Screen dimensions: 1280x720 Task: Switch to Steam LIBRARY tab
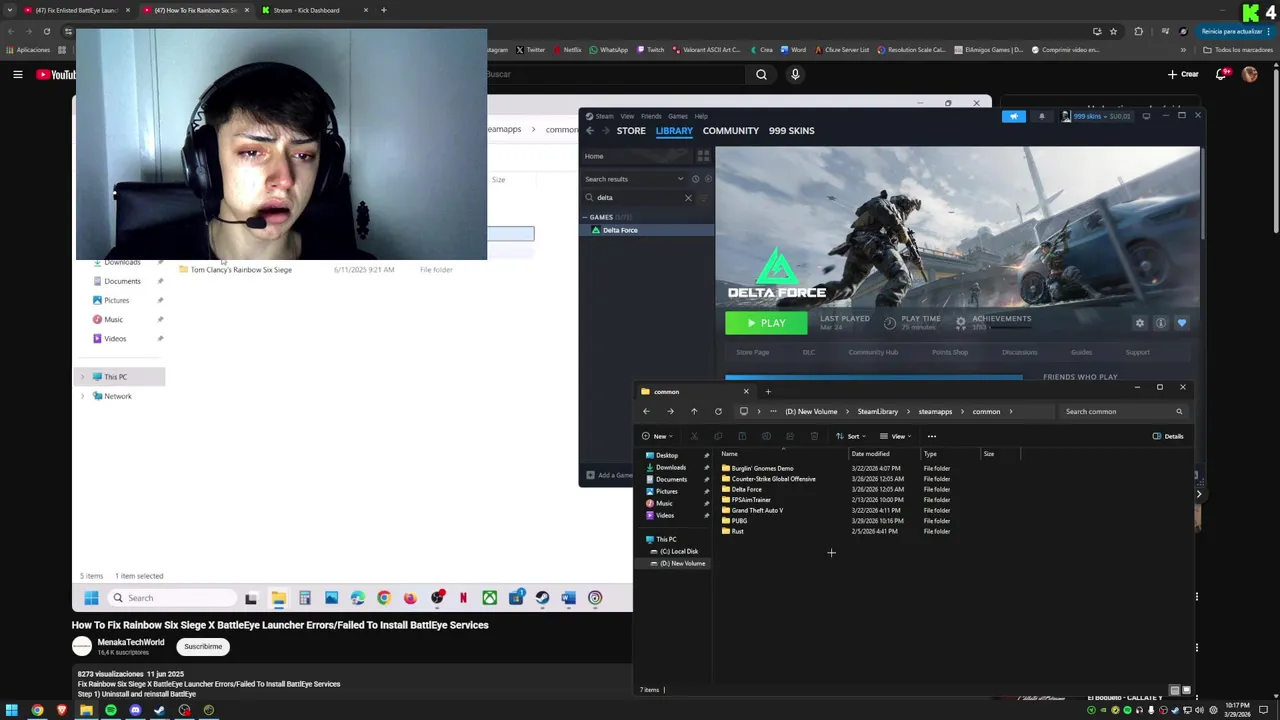(x=674, y=131)
